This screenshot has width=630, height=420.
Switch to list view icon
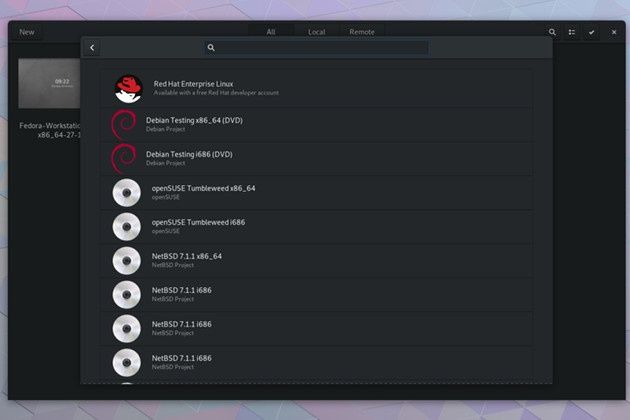tap(571, 32)
